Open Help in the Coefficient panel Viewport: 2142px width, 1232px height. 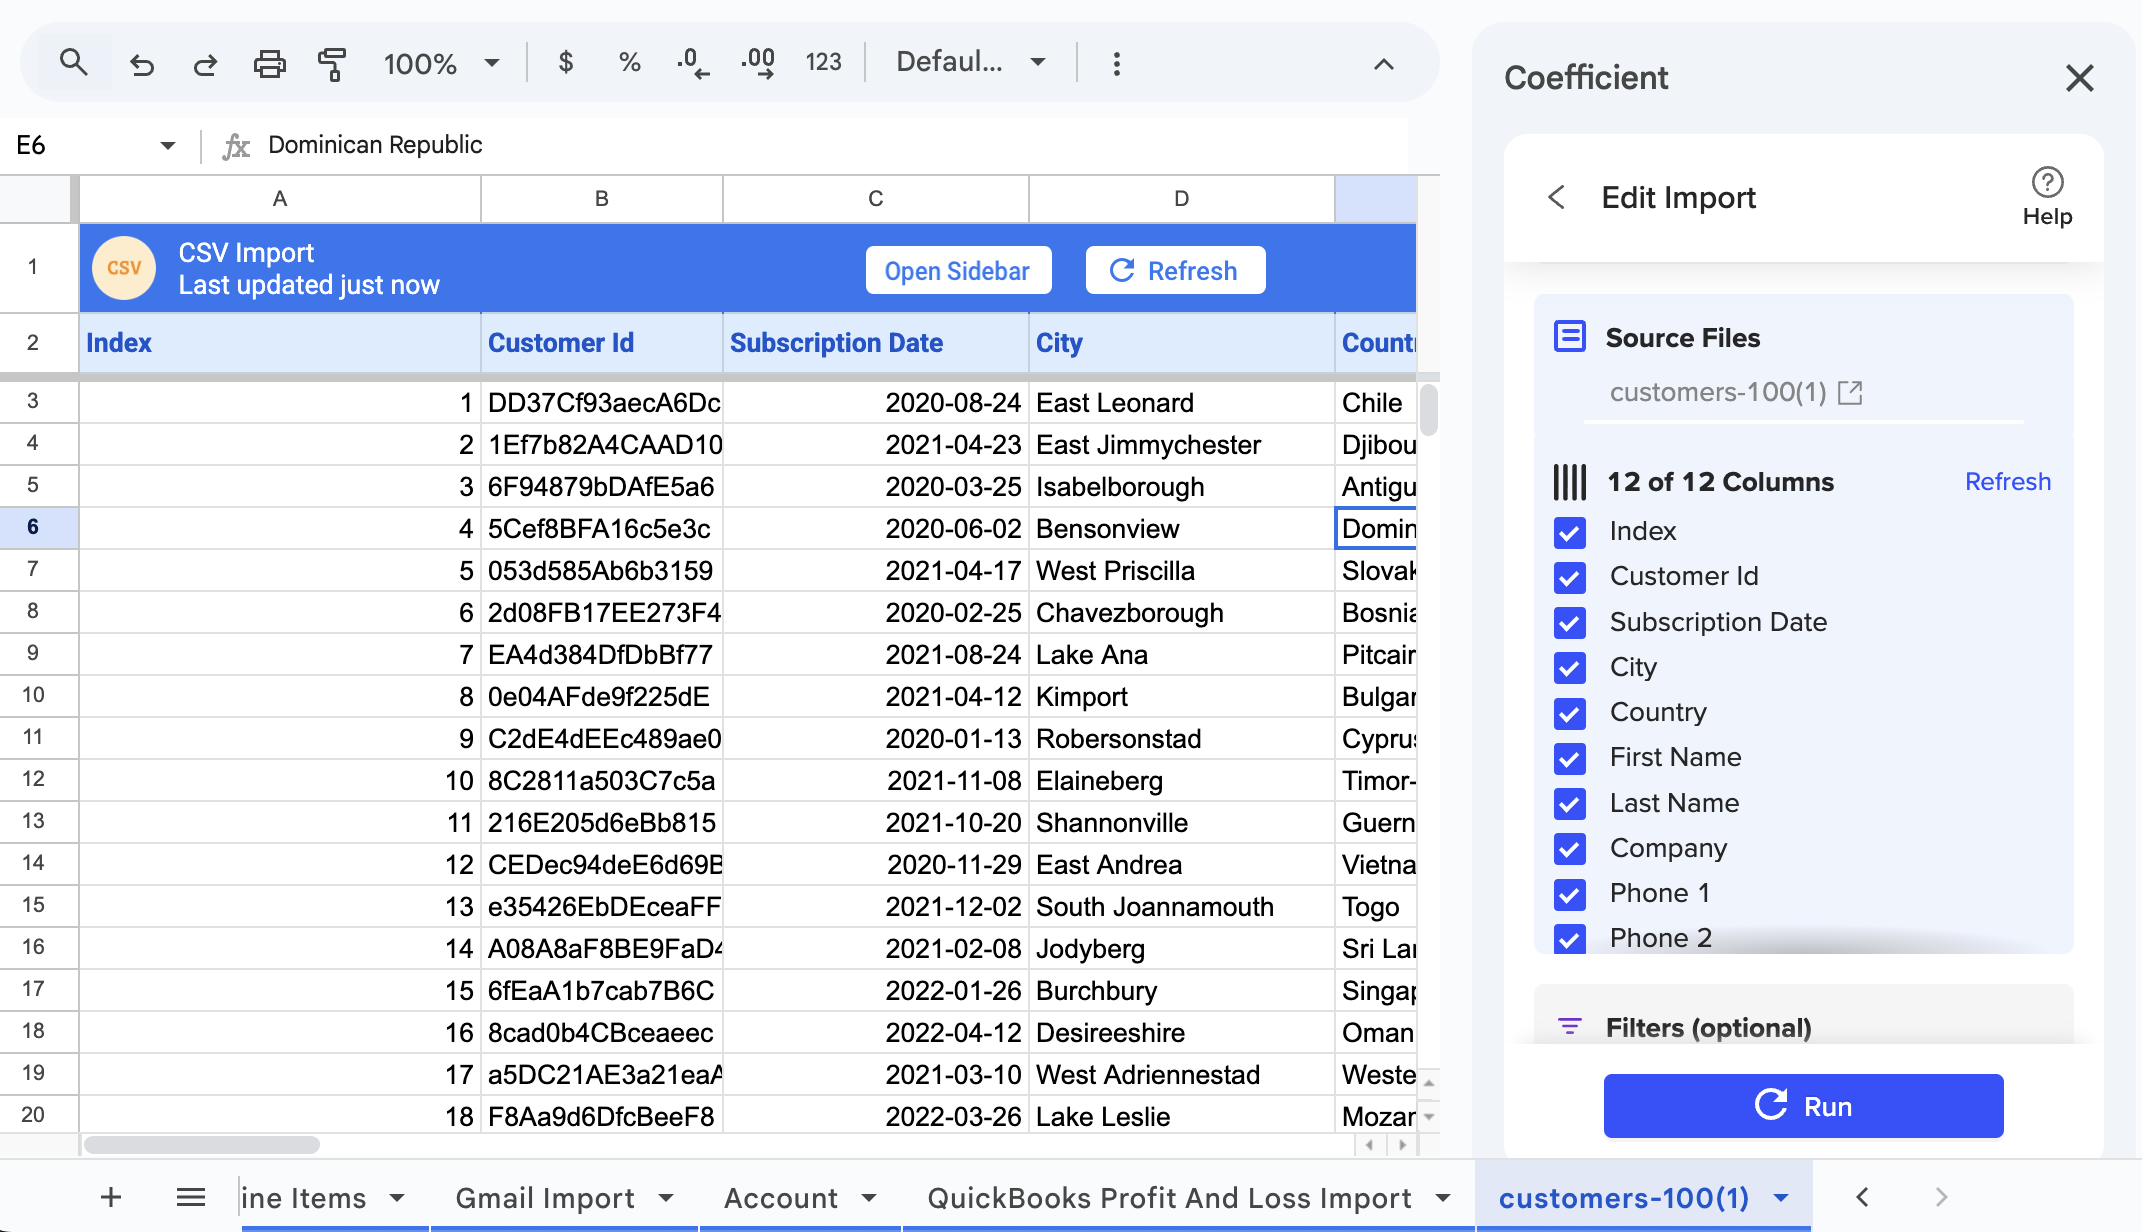pos(2047,195)
